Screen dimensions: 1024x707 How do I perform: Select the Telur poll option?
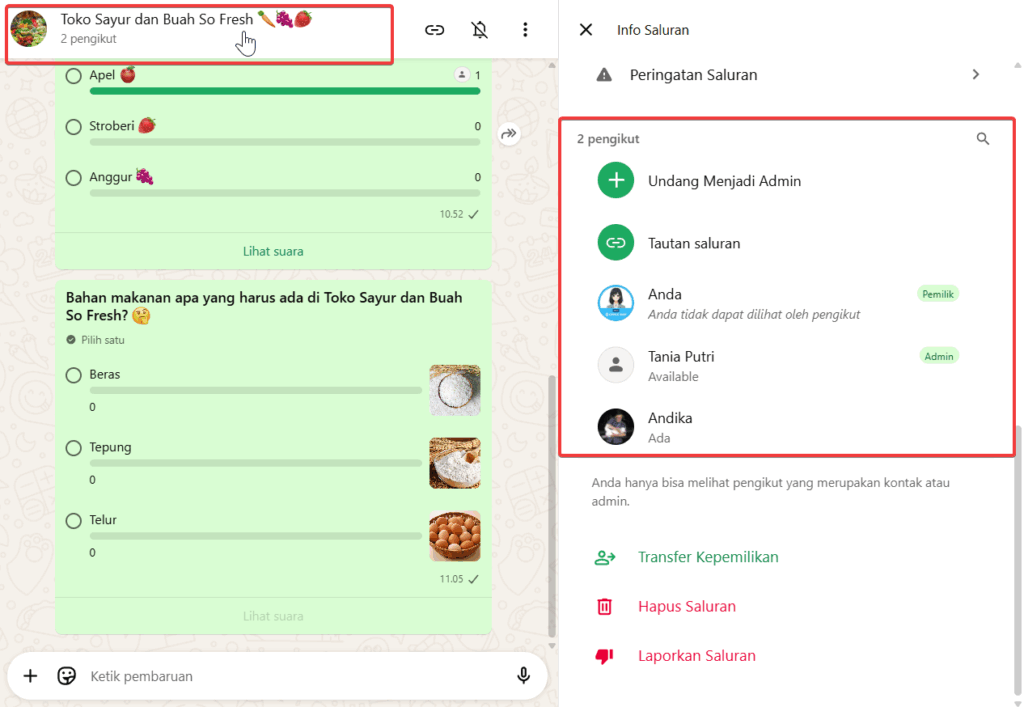coord(74,521)
